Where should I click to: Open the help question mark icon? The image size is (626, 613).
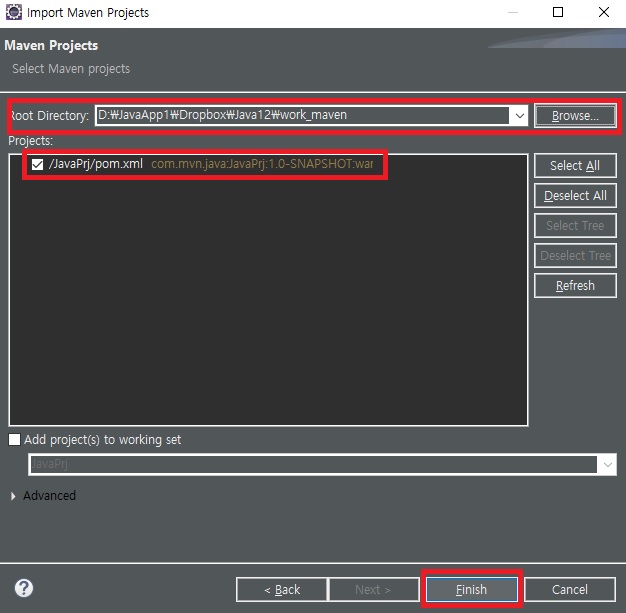click(x=24, y=588)
